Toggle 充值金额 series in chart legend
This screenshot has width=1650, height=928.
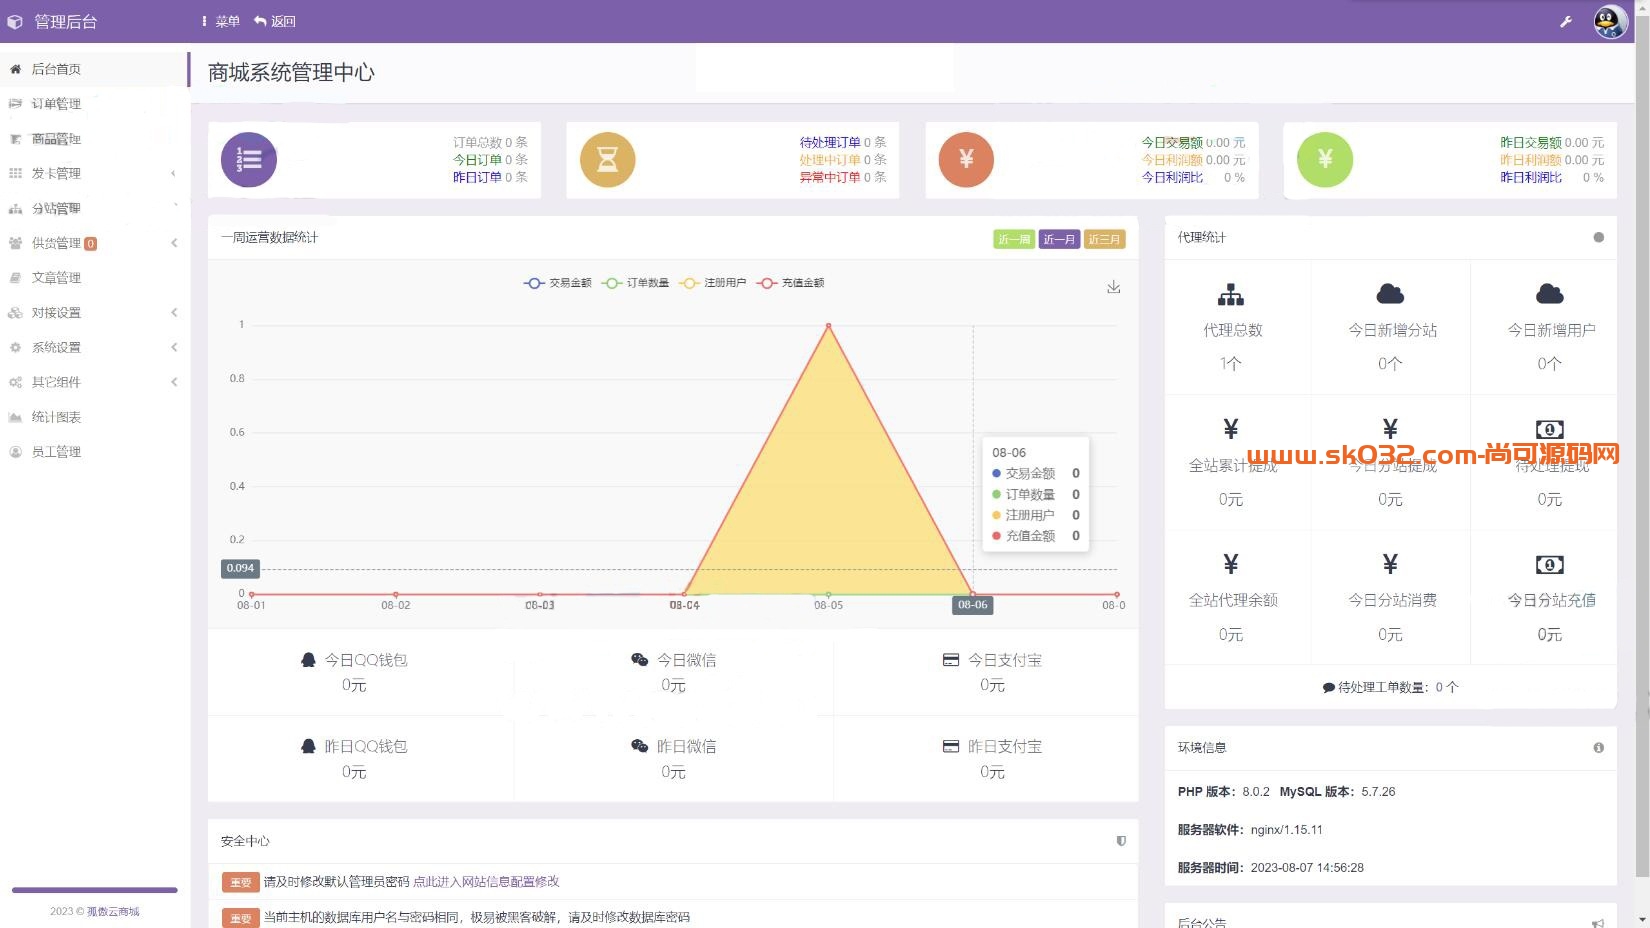(790, 283)
